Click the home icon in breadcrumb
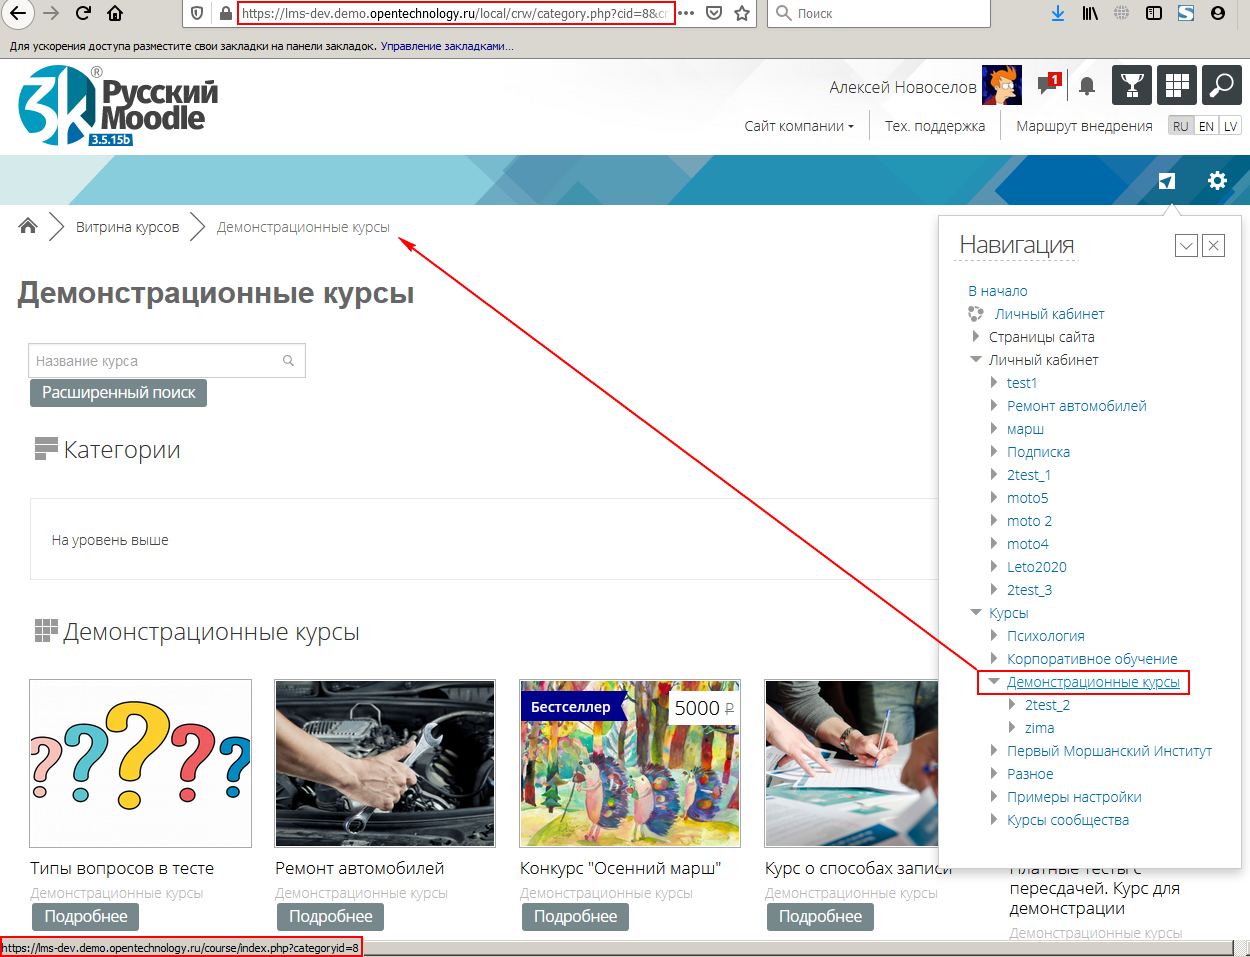This screenshot has height=957, width=1250. pos(28,226)
